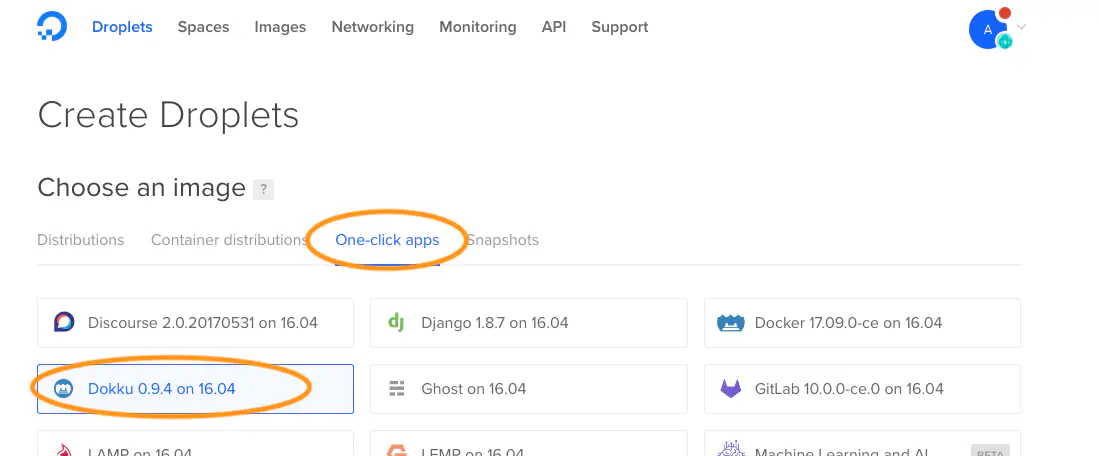
Task: Click the Django logo icon
Action: tap(396, 323)
